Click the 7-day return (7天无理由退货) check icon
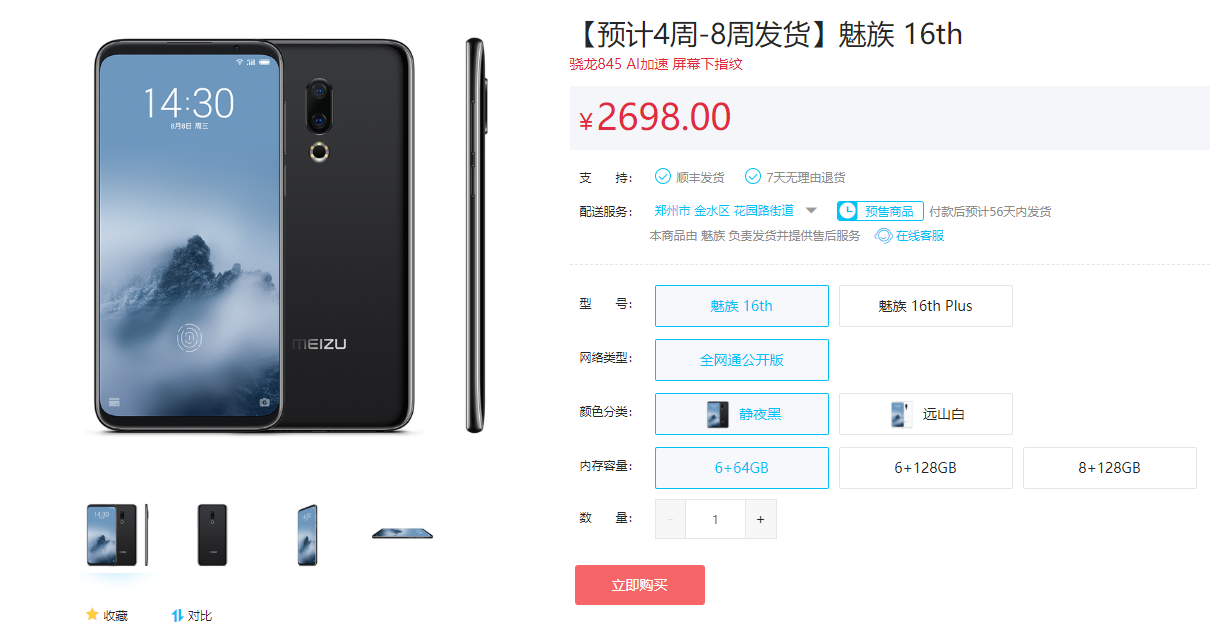1210x631 pixels. click(753, 177)
